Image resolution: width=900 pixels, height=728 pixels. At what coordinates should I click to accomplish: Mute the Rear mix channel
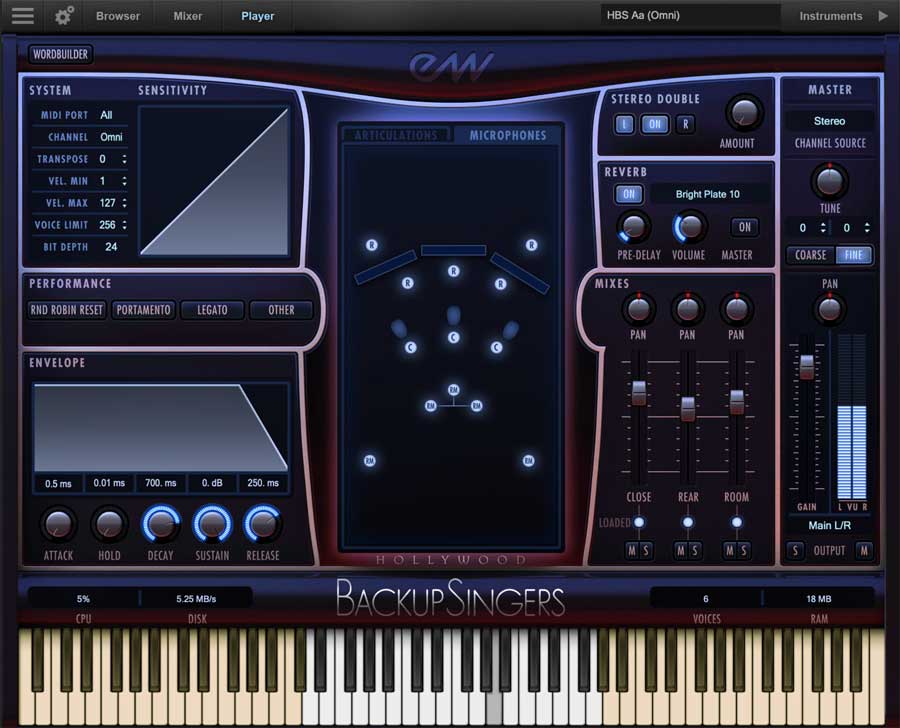tap(681, 551)
